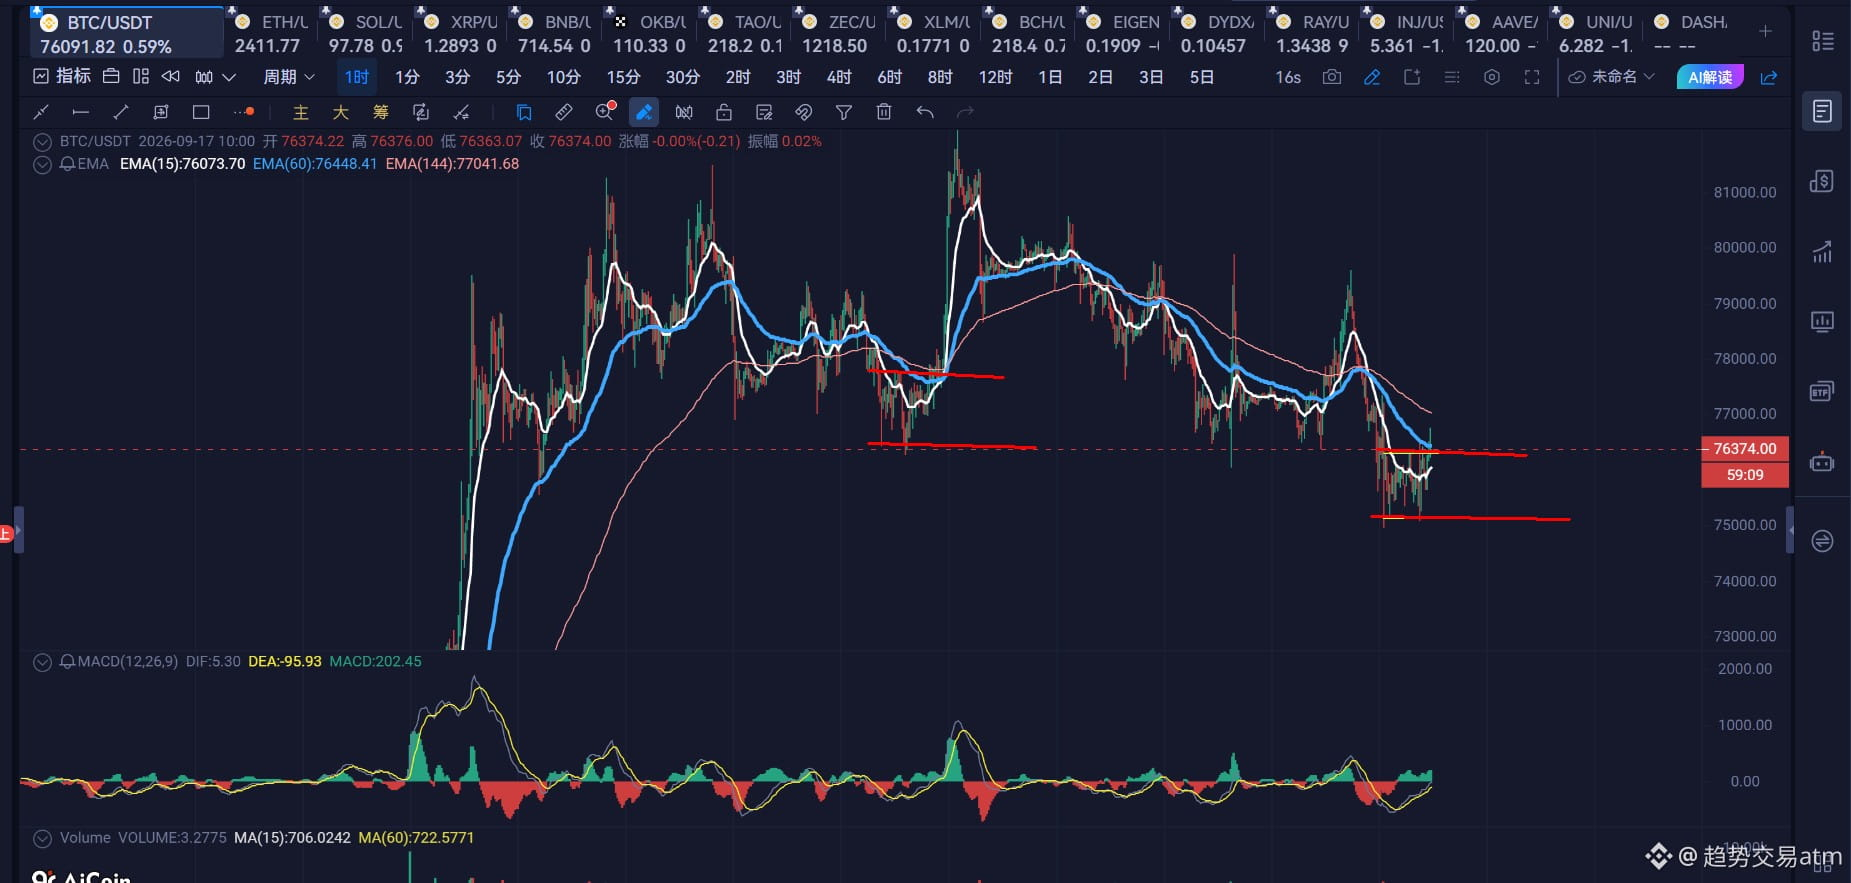Select the rectangle drawing tool

[x=201, y=112]
